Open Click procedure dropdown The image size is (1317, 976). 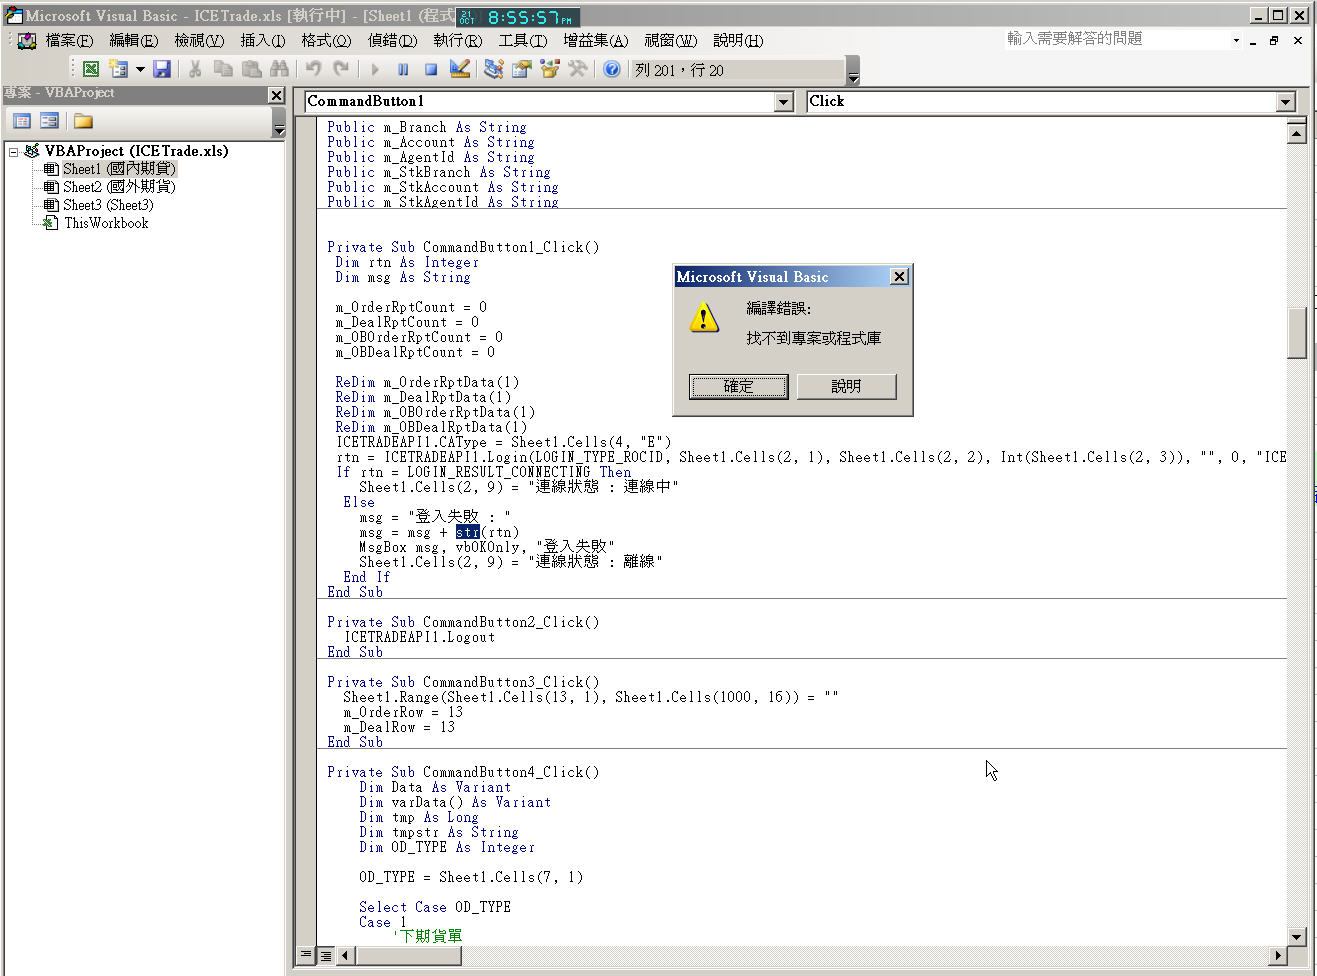pyautogui.click(x=1286, y=102)
